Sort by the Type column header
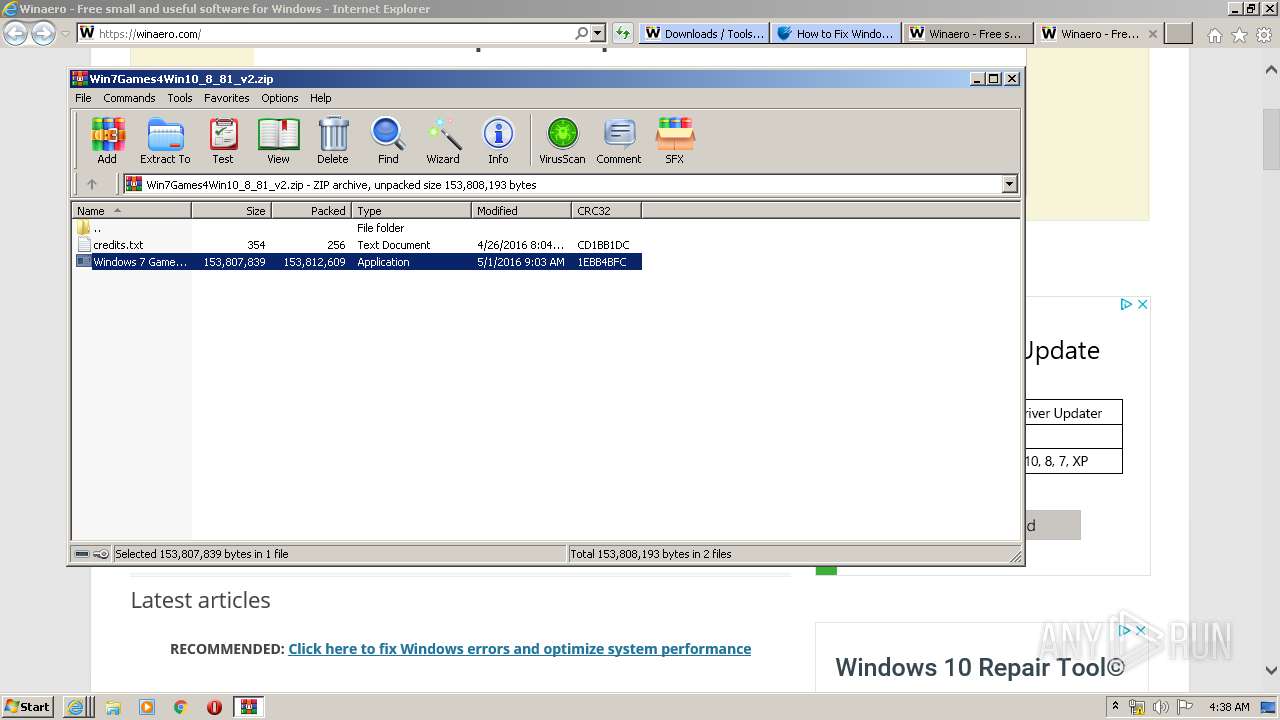 click(411, 211)
